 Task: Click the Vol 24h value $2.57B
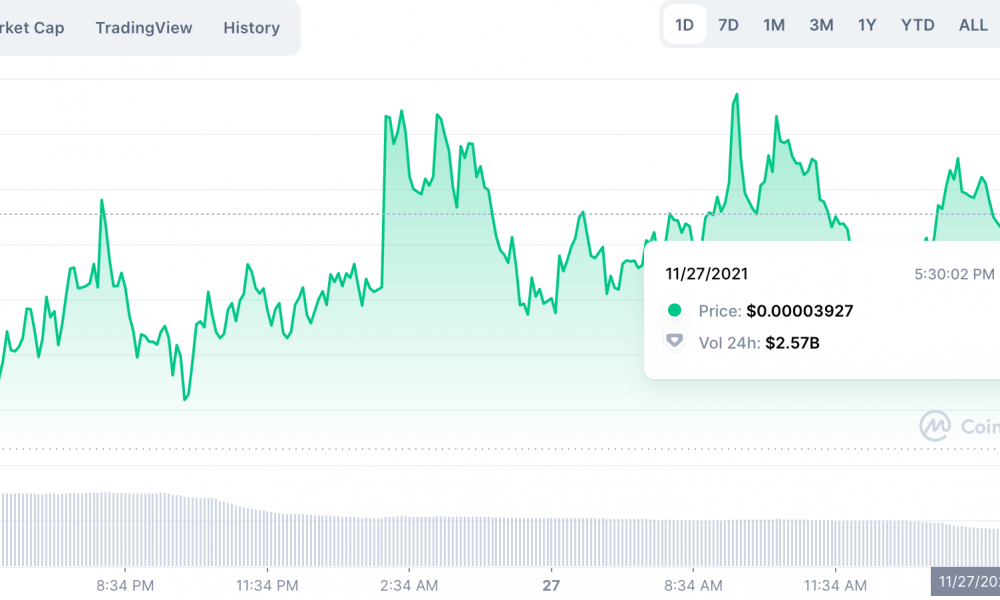(792, 343)
